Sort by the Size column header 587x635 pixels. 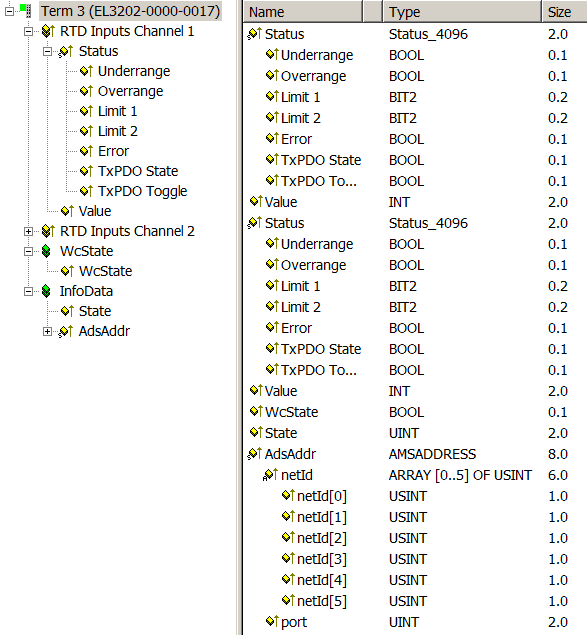(x=565, y=12)
